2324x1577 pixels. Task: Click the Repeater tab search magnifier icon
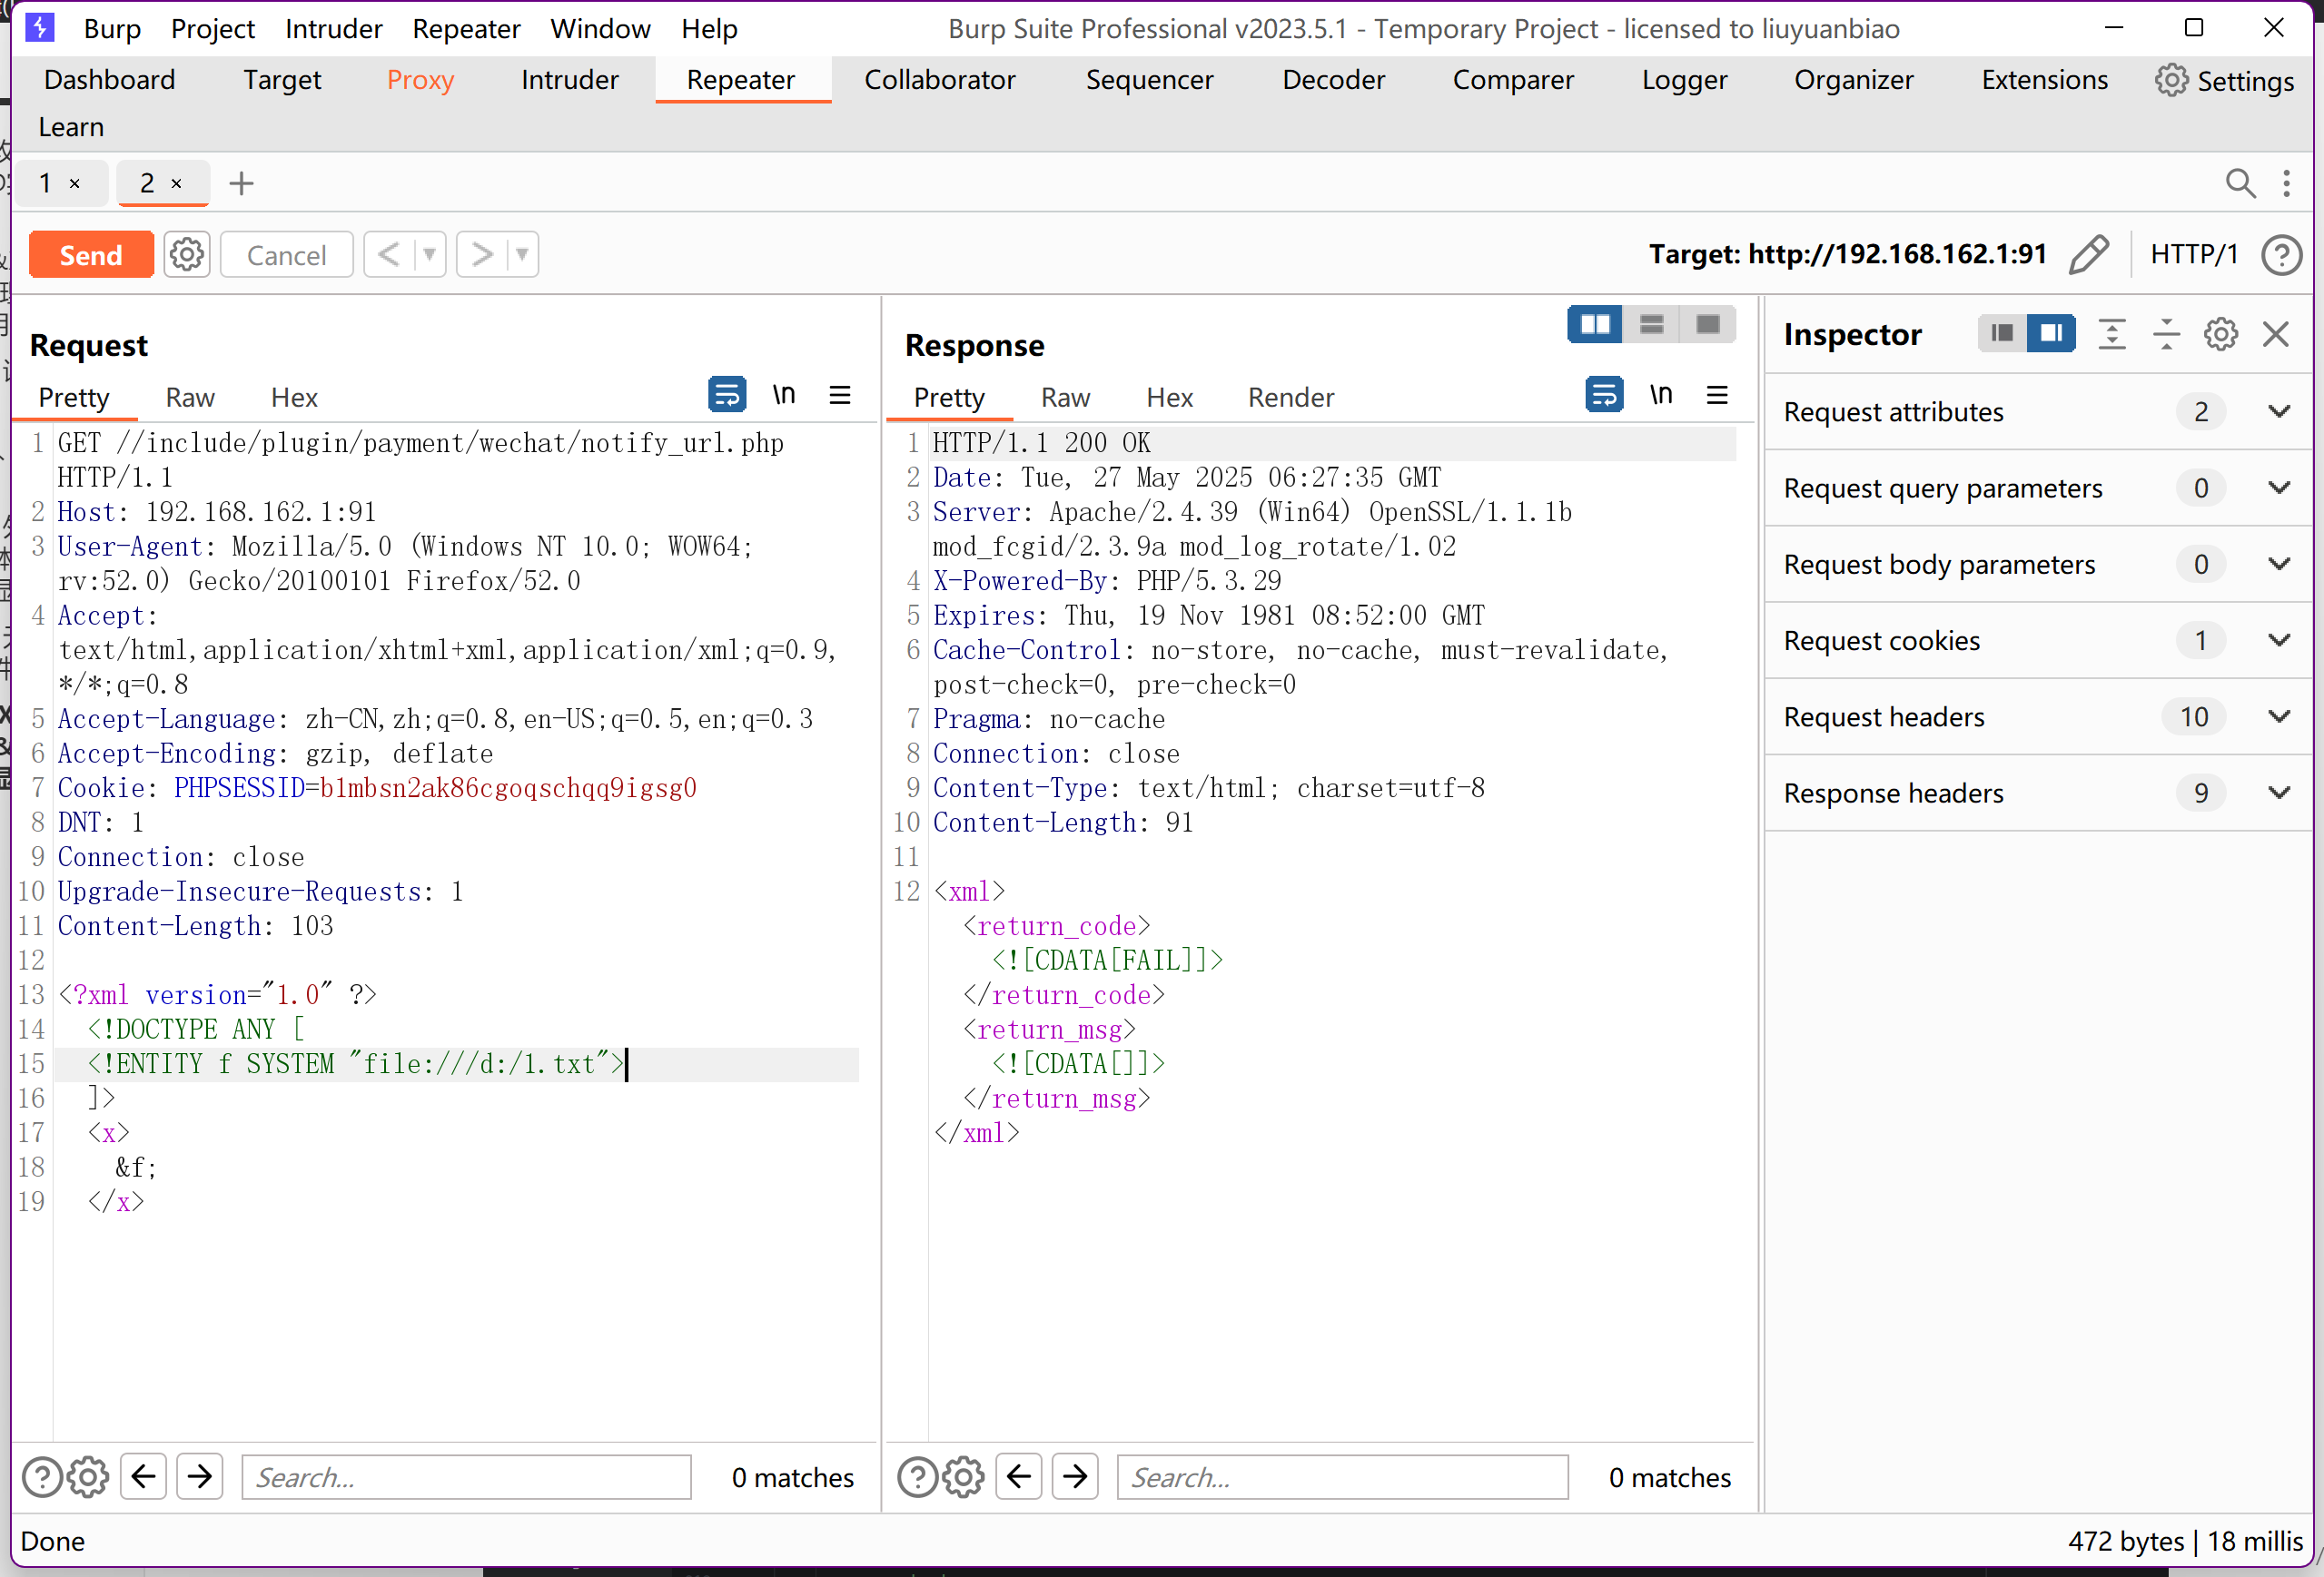point(2240,183)
